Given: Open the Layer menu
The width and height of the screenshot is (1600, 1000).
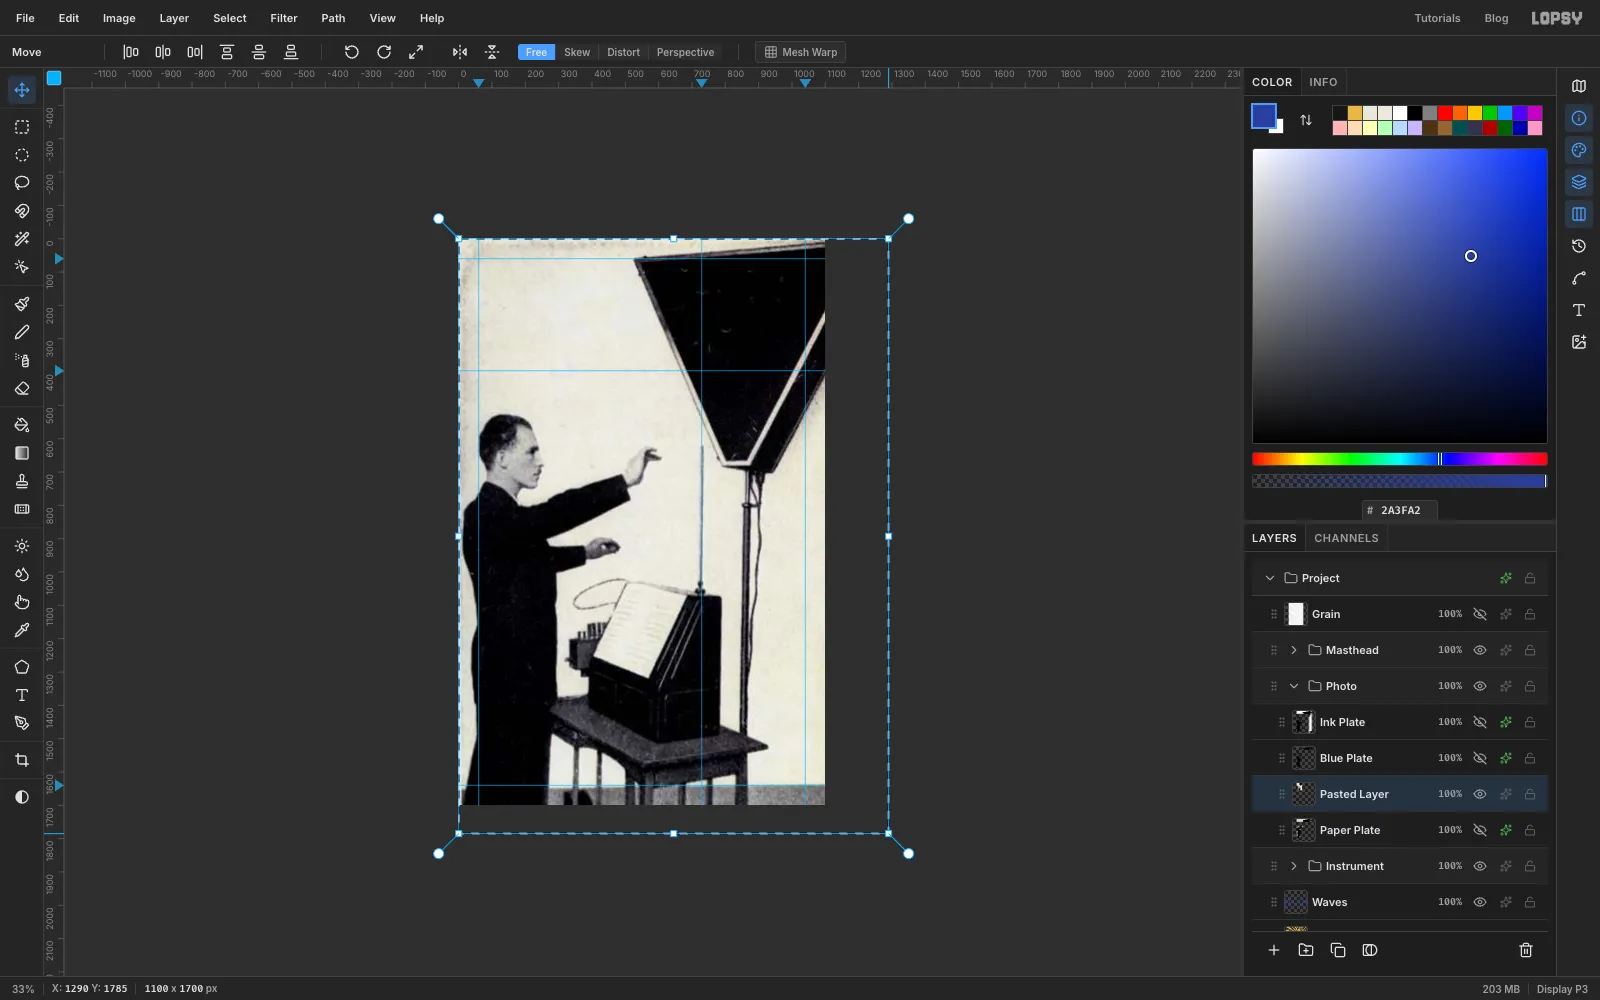Looking at the screenshot, I should click(174, 18).
